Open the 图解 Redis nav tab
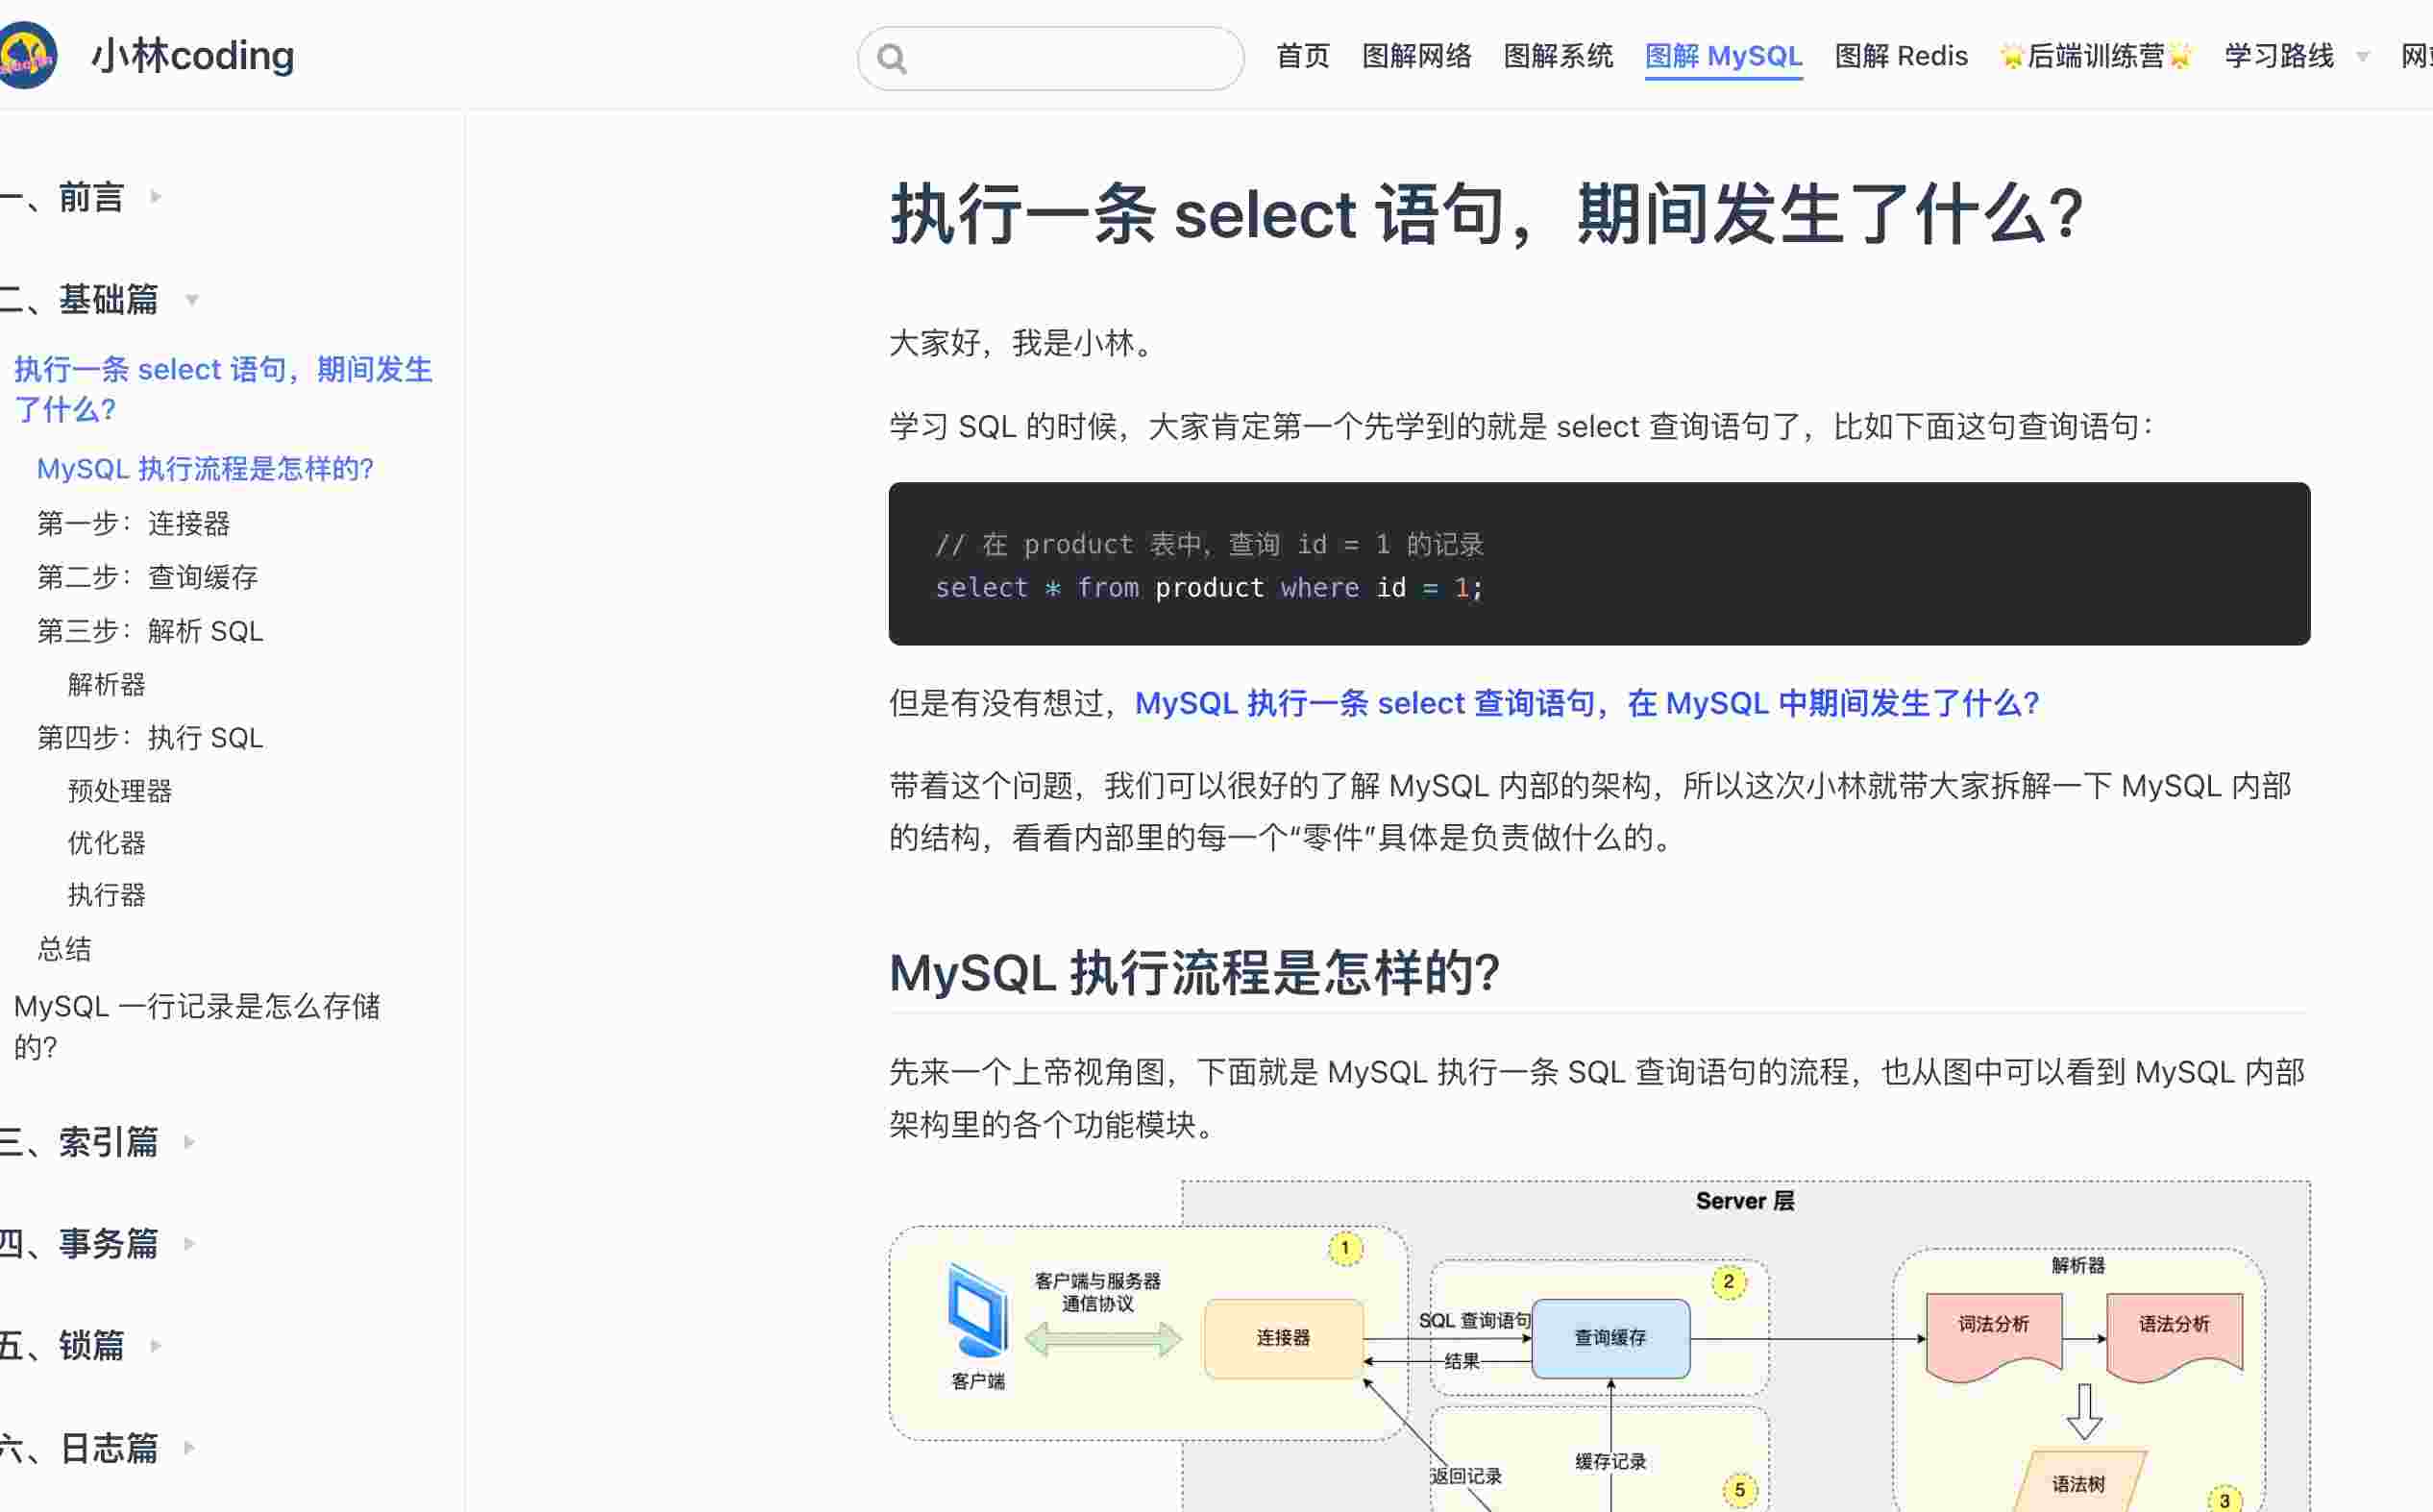The width and height of the screenshot is (2433, 1512). [x=1900, y=56]
